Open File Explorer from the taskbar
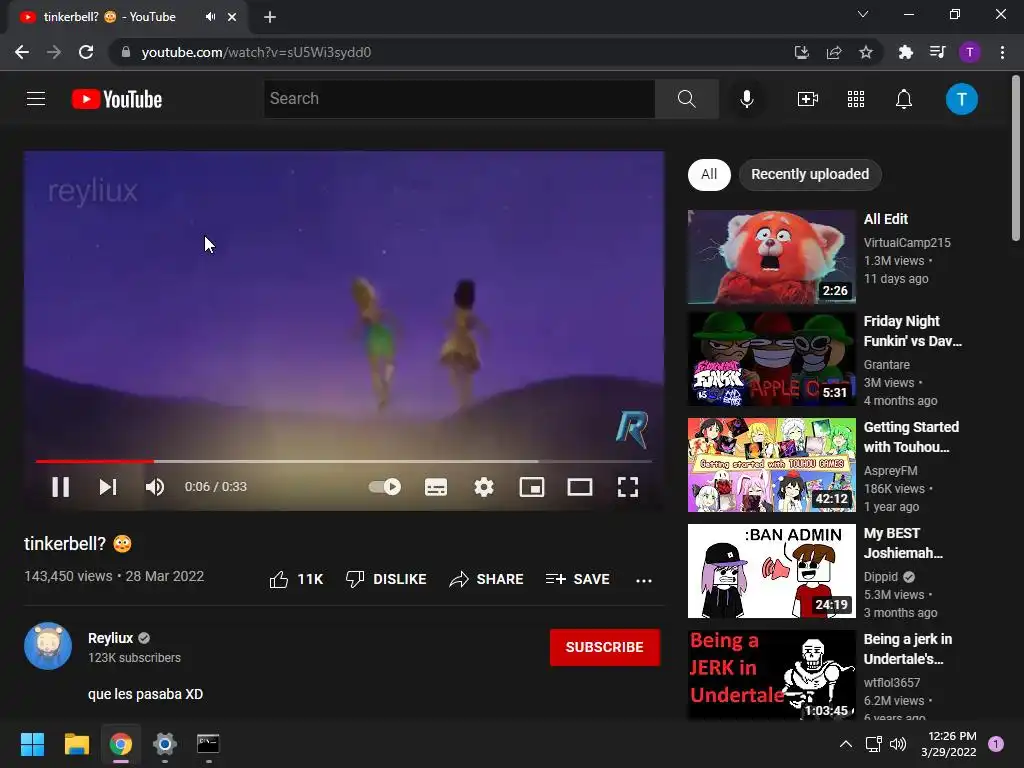This screenshot has width=1024, height=768. [x=76, y=744]
